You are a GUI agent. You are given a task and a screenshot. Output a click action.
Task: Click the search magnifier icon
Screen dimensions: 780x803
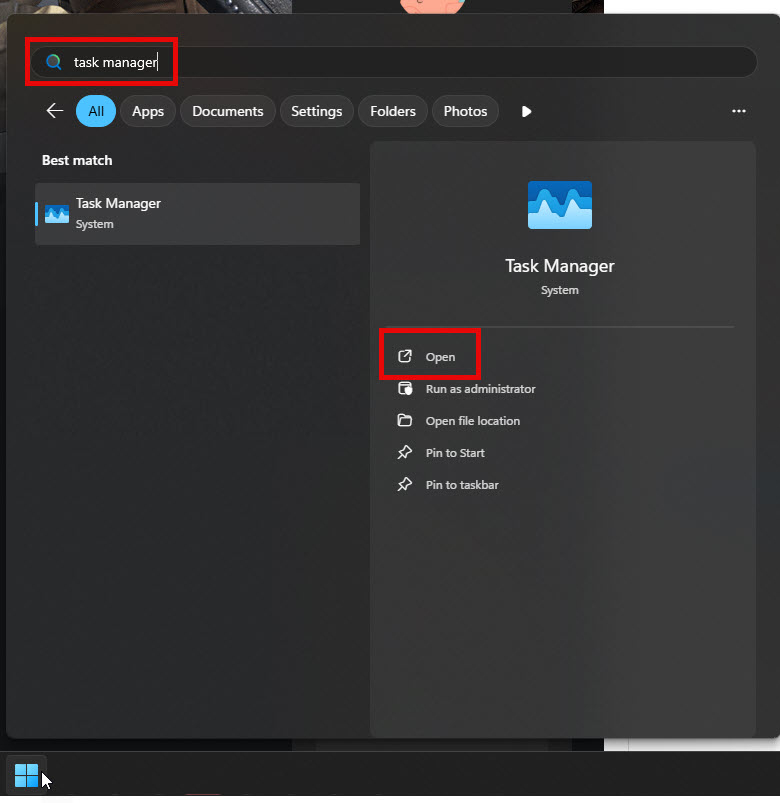(x=54, y=62)
